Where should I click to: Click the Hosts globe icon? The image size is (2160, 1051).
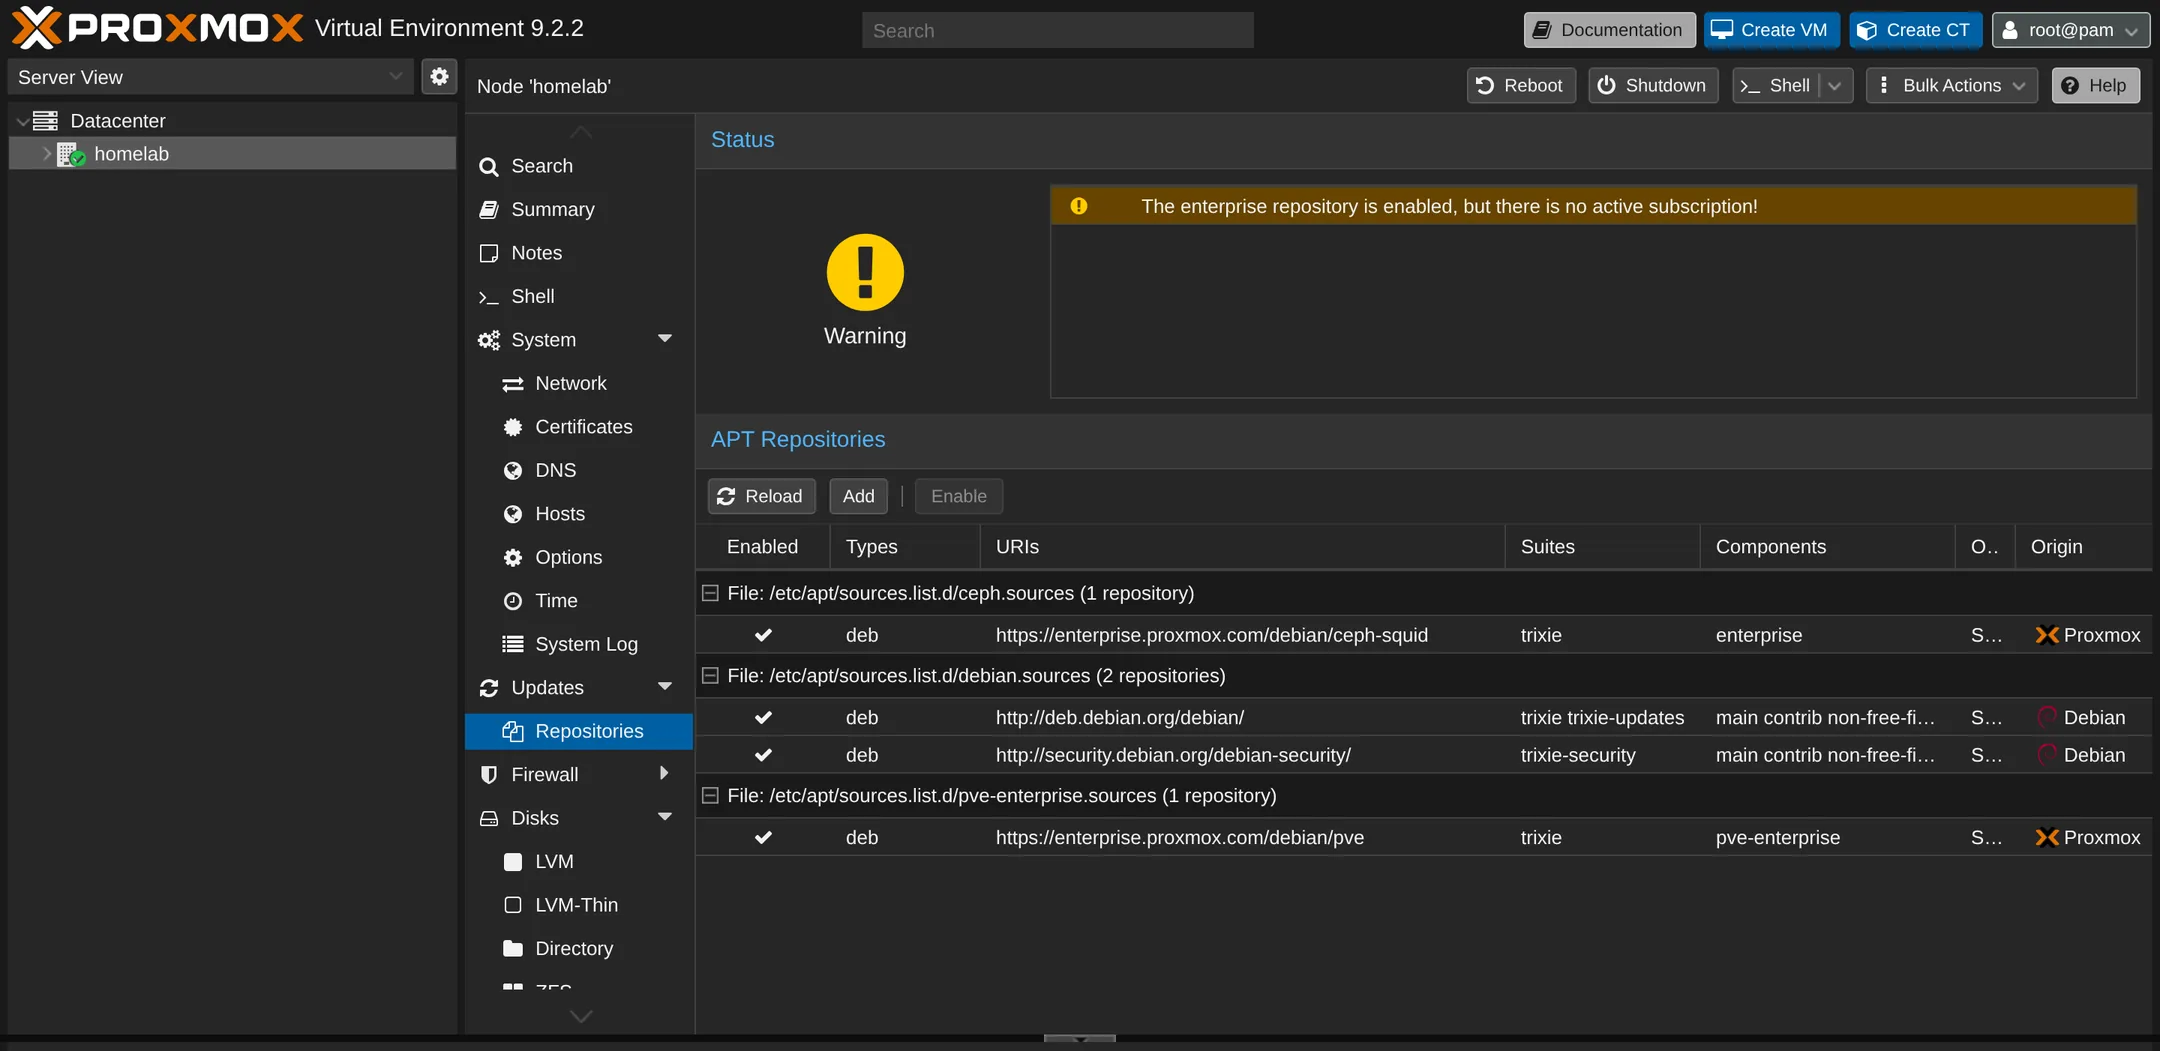(513, 514)
